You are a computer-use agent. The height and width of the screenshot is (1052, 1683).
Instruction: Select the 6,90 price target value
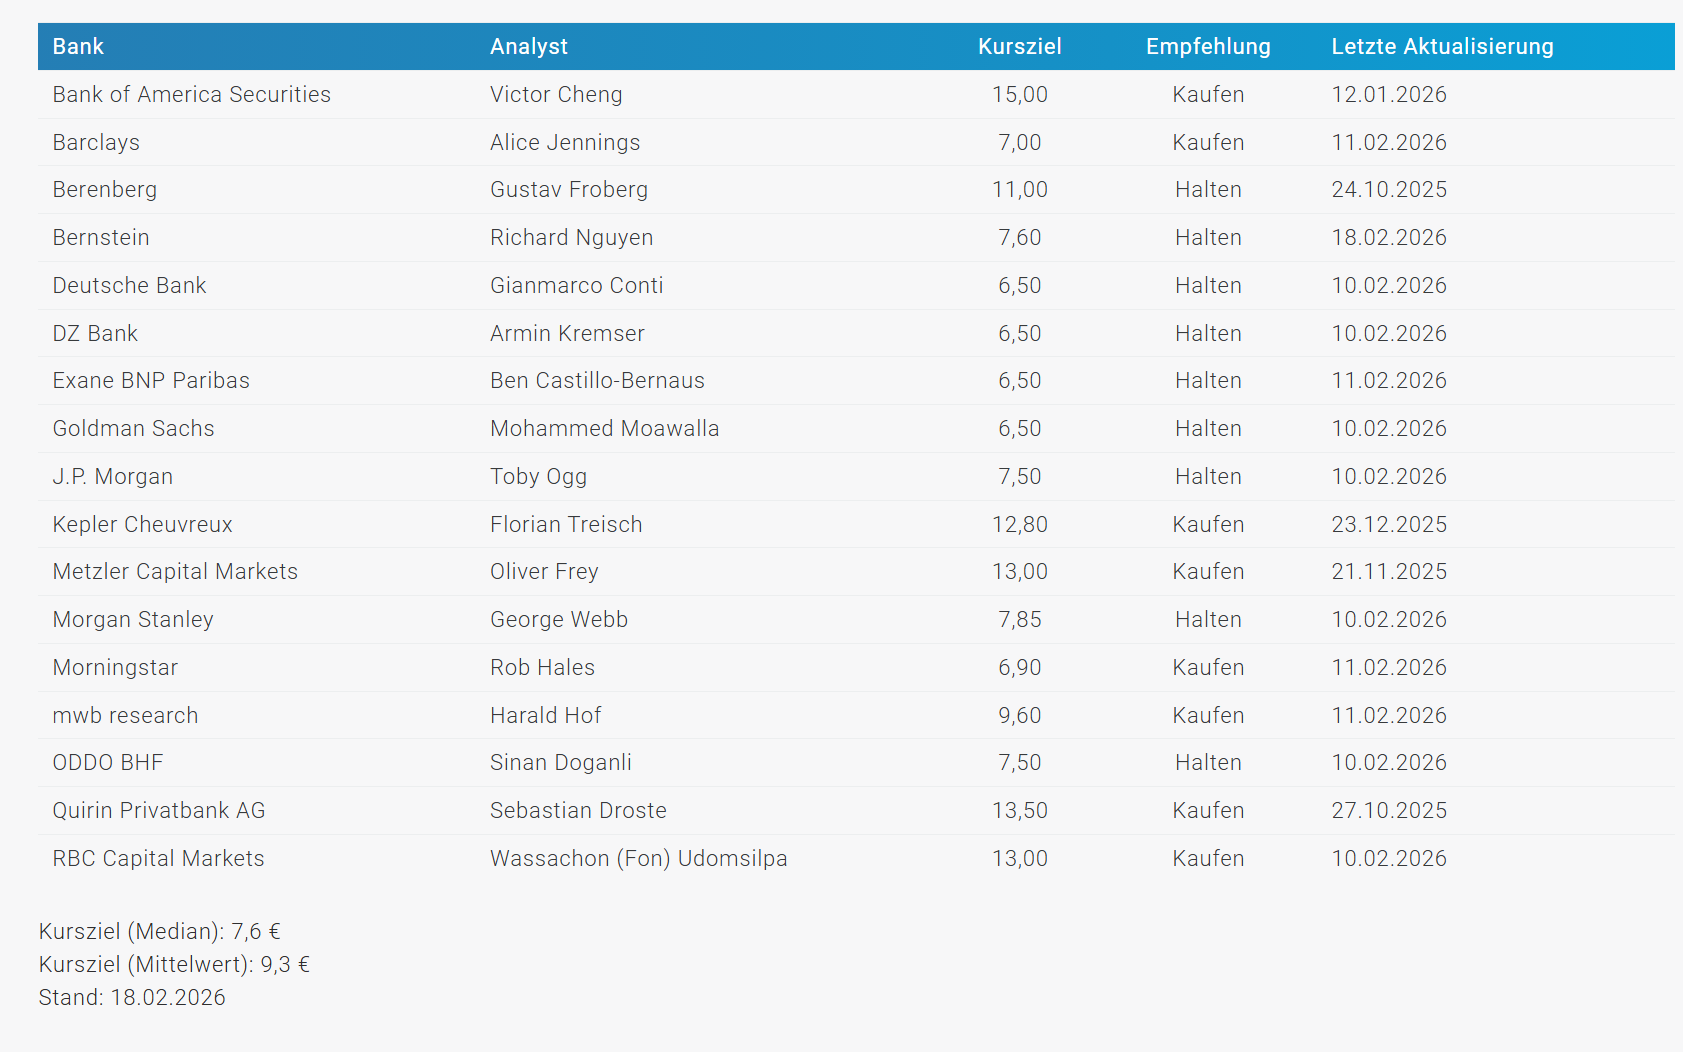click(x=1020, y=668)
